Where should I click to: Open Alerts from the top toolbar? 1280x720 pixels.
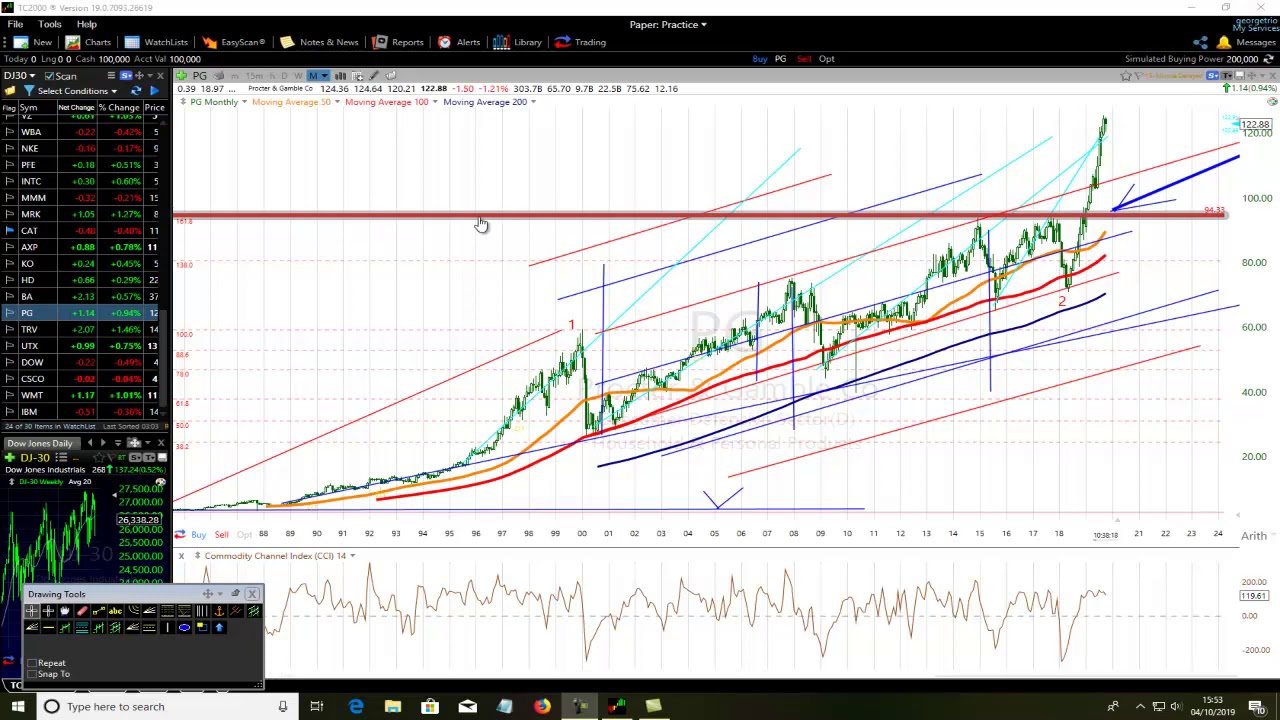click(x=459, y=42)
